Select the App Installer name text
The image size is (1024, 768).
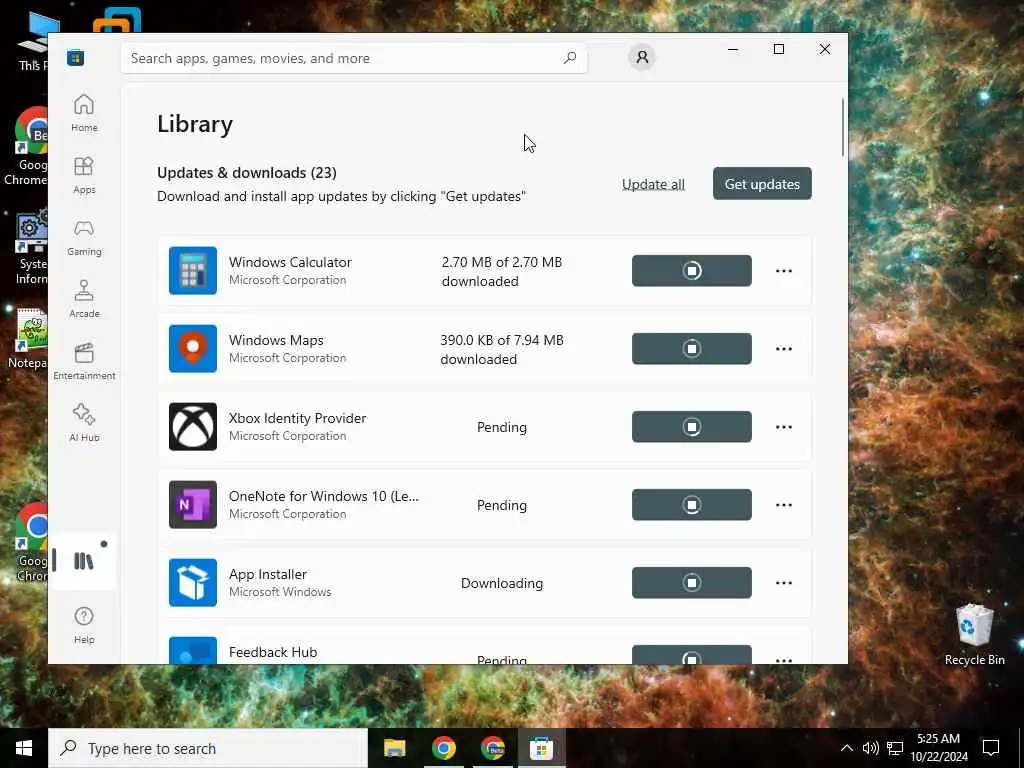tap(268, 574)
